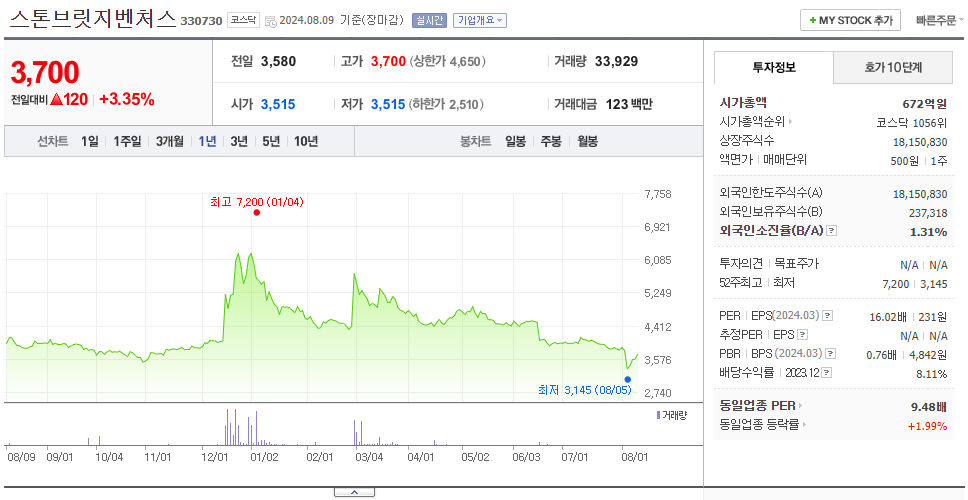Click the calendar clock icon beside date

tap(270, 20)
